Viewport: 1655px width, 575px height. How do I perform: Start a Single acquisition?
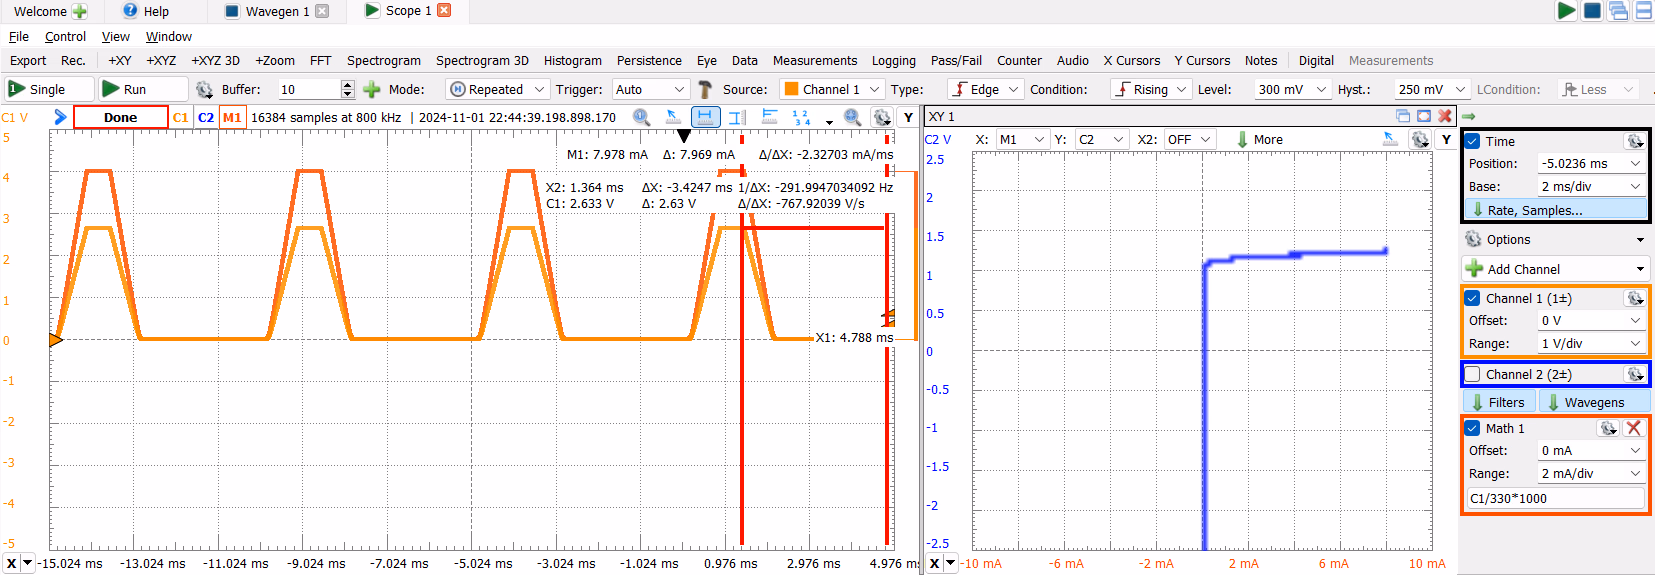(x=48, y=89)
